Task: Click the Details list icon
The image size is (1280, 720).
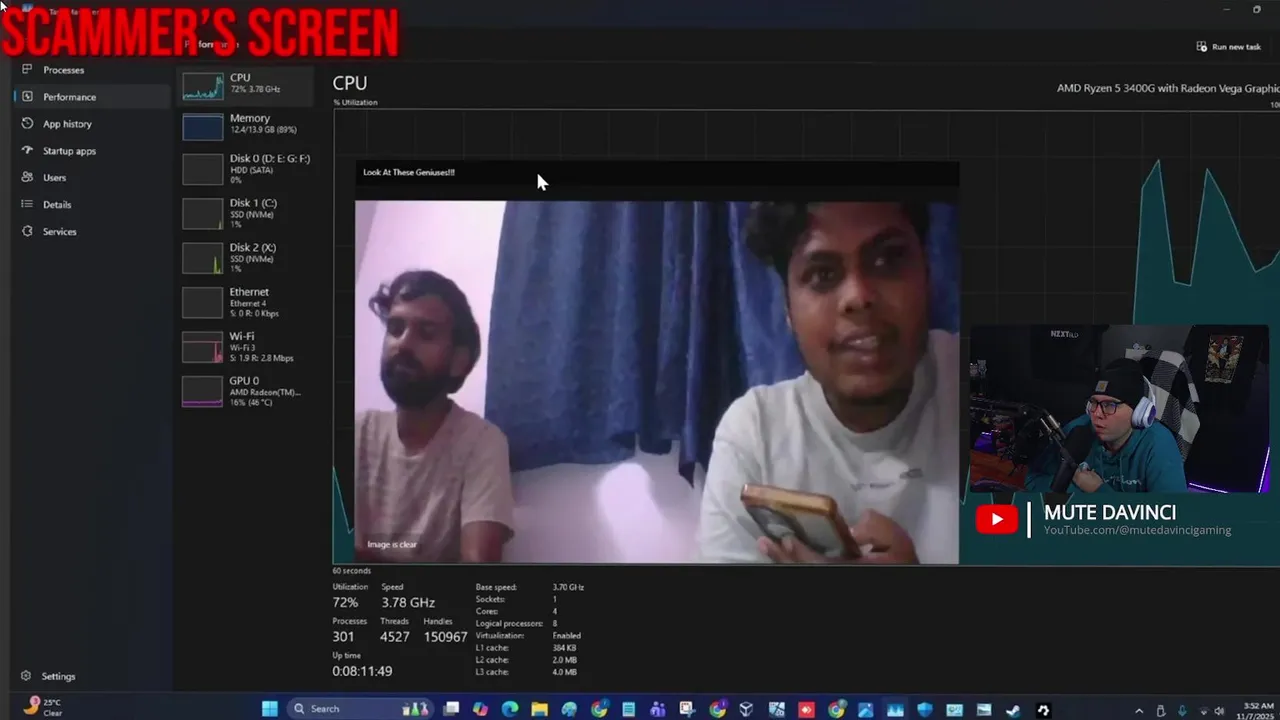Action: (x=26, y=204)
